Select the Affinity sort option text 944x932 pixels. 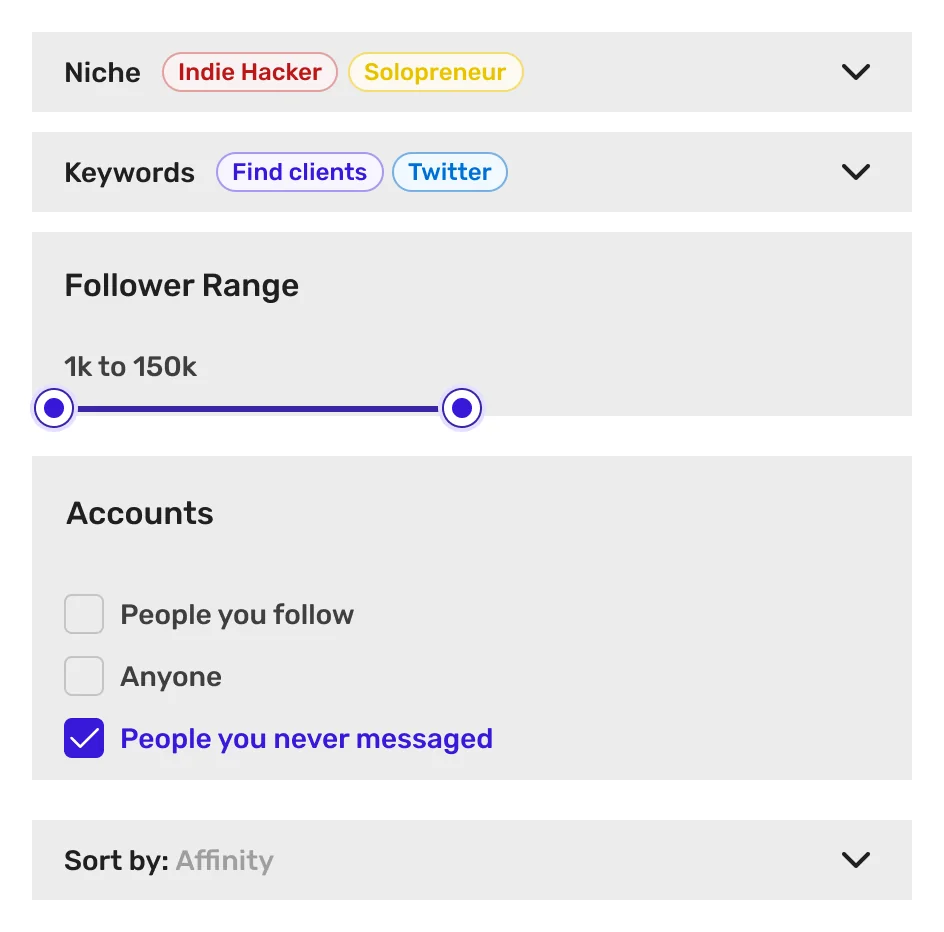pos(224,860)
